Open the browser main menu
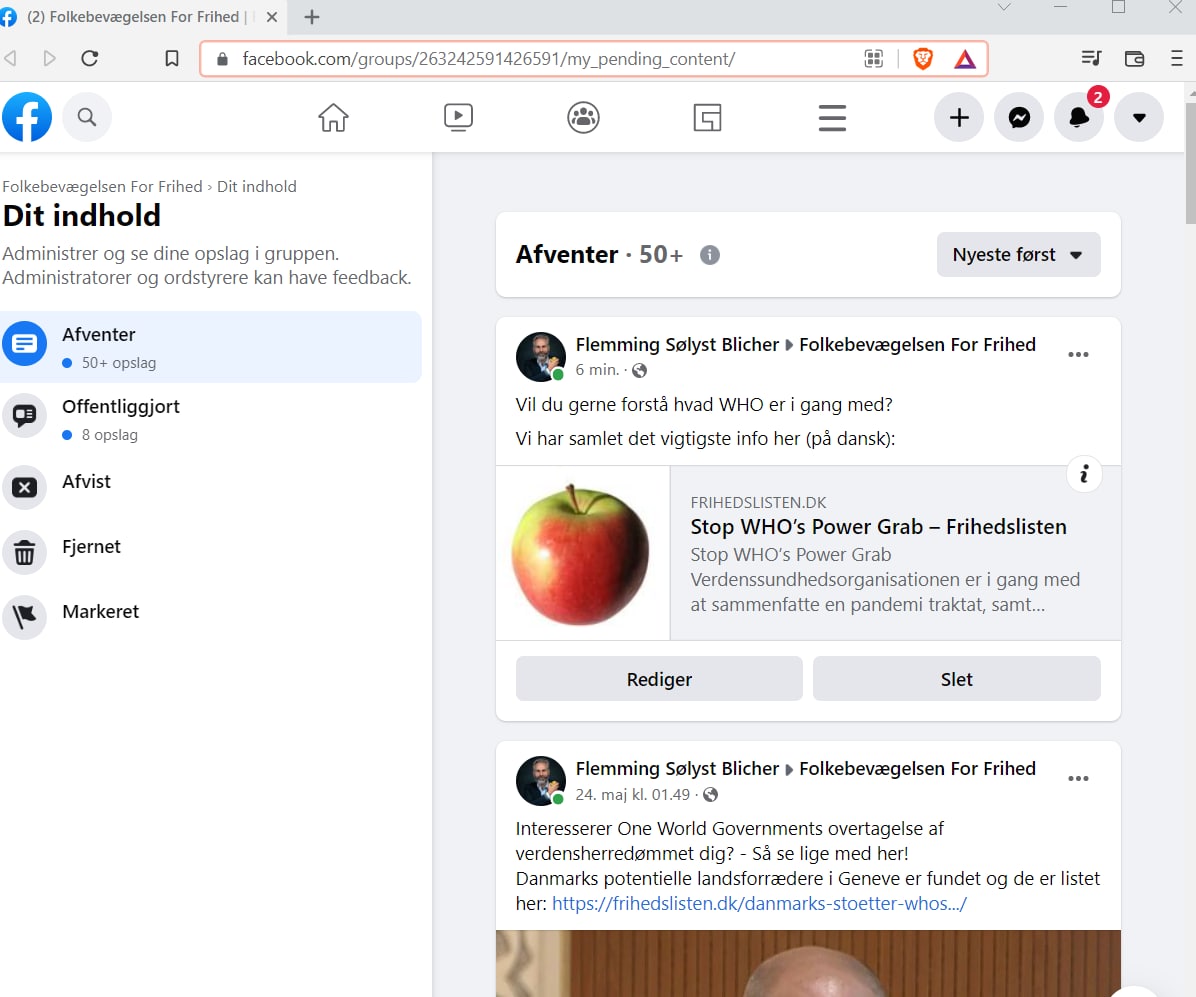The width and height of the screenshot is (1196, 997). tap(1177, 59)
